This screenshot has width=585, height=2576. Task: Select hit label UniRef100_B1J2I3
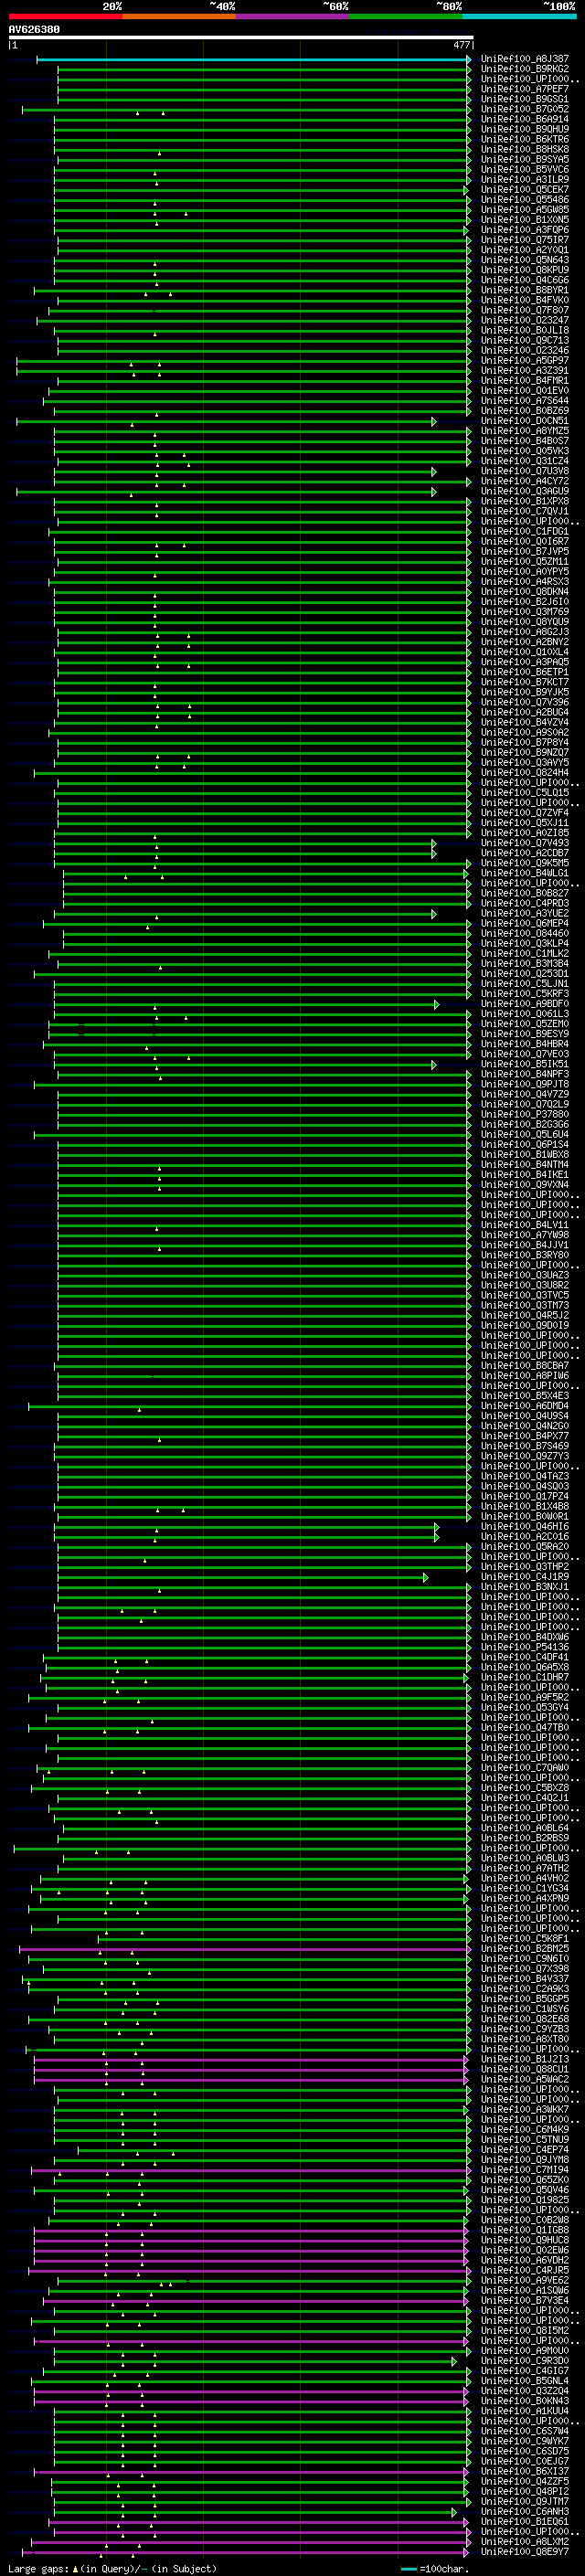(x=525, y=2060)
